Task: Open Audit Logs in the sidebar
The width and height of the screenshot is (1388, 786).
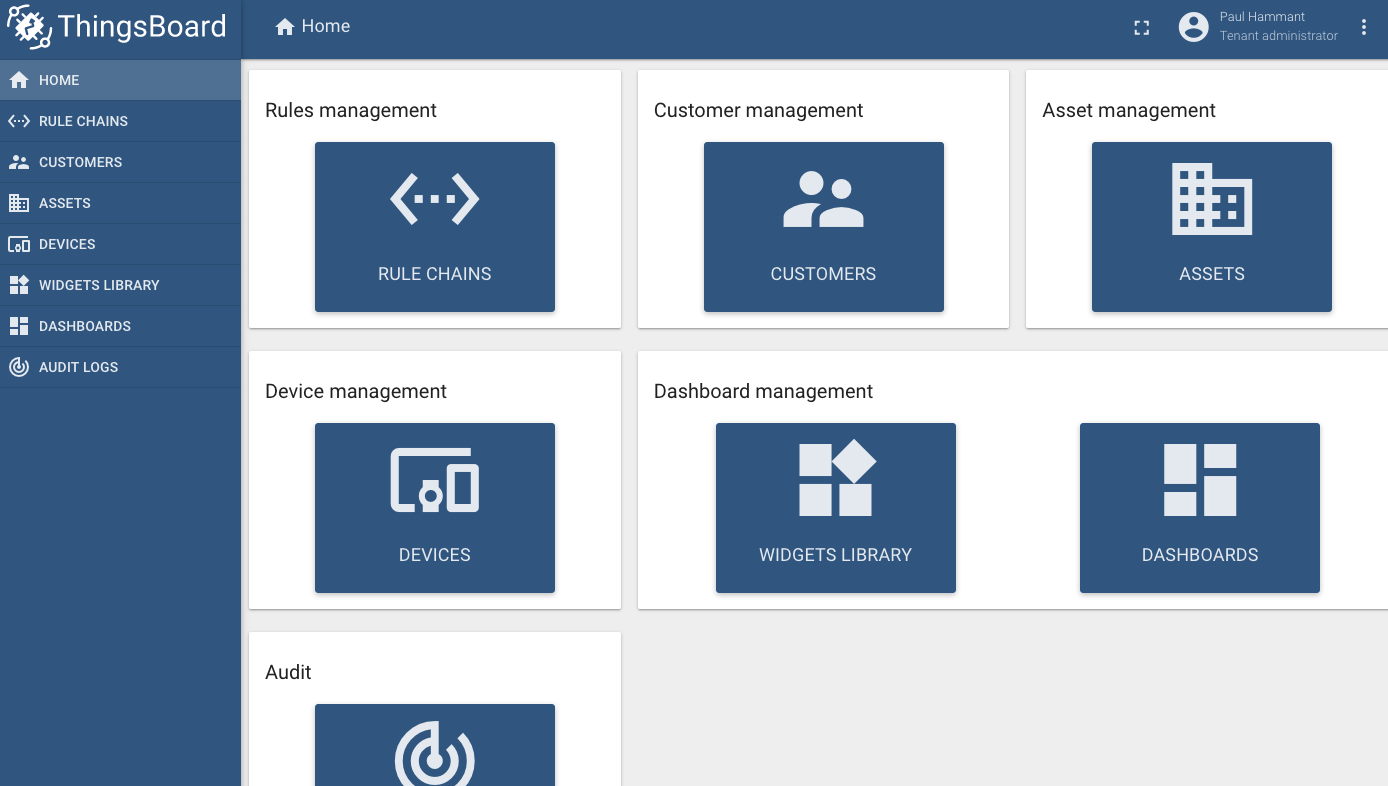Action: point(120,367)
